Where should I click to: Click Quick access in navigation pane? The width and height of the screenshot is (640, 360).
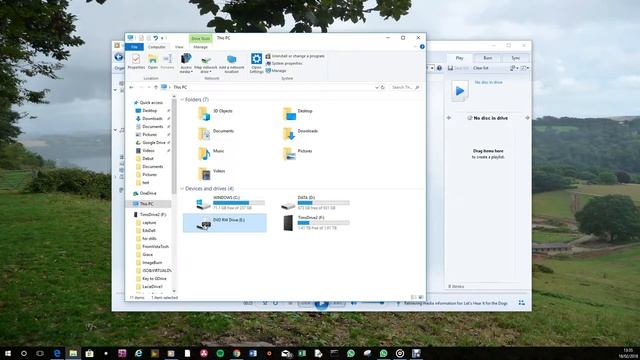[151, 102]
